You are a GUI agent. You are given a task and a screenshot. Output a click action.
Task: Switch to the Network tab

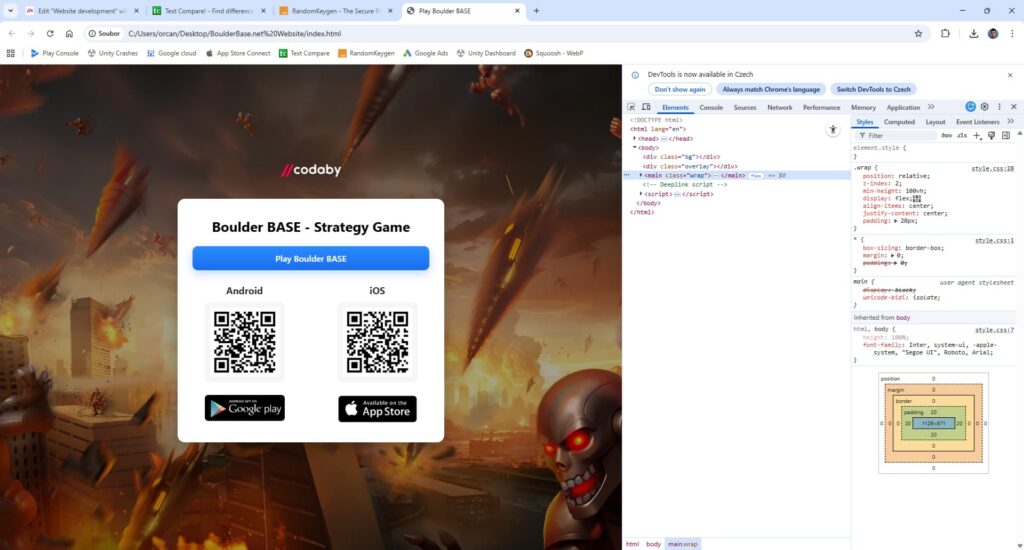tap(780, 107)
